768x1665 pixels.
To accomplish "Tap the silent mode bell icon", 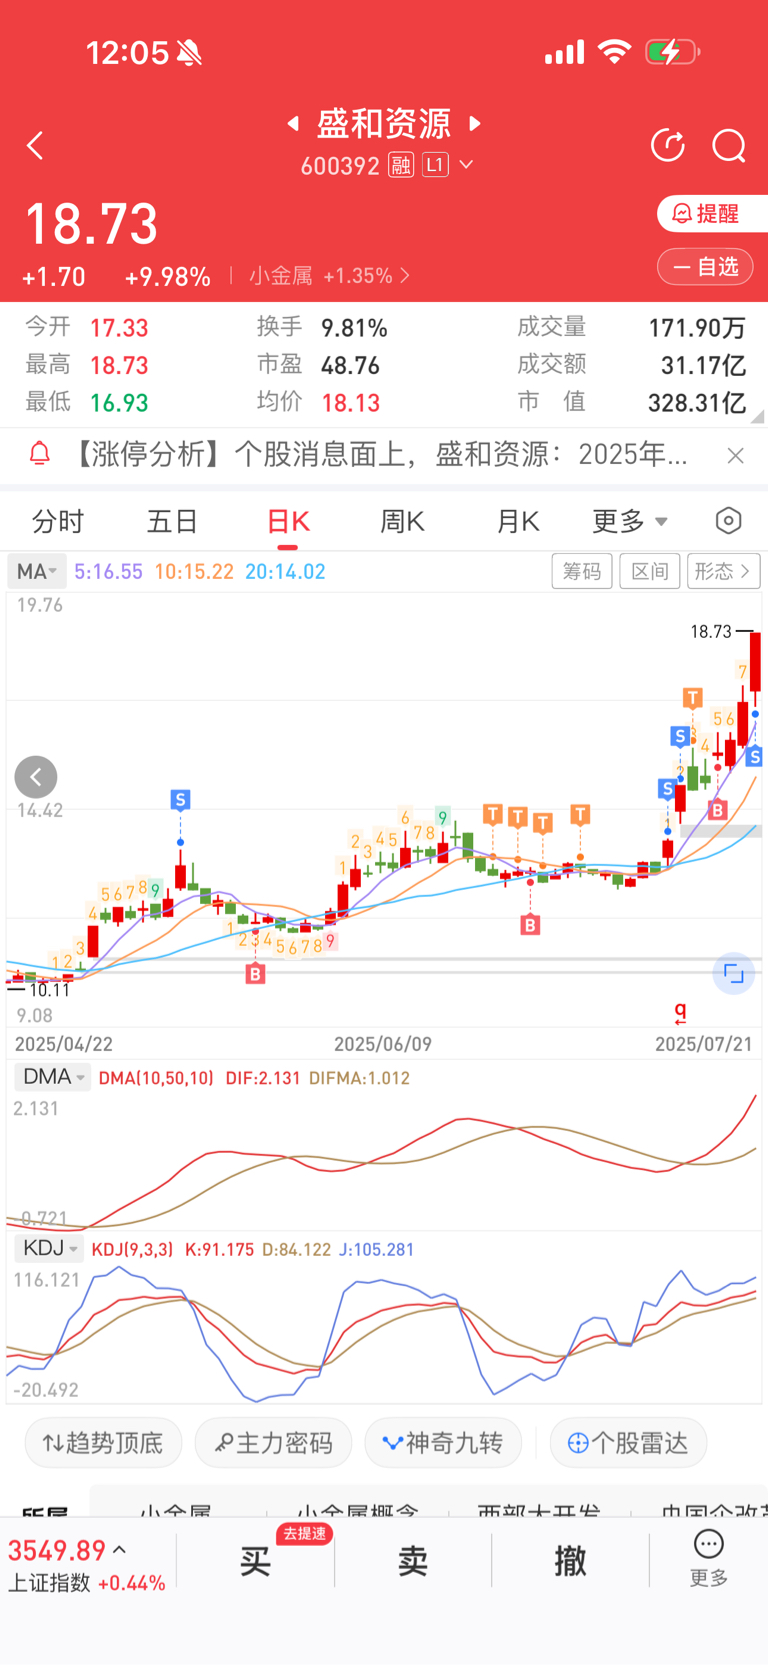I will (189, 53).
